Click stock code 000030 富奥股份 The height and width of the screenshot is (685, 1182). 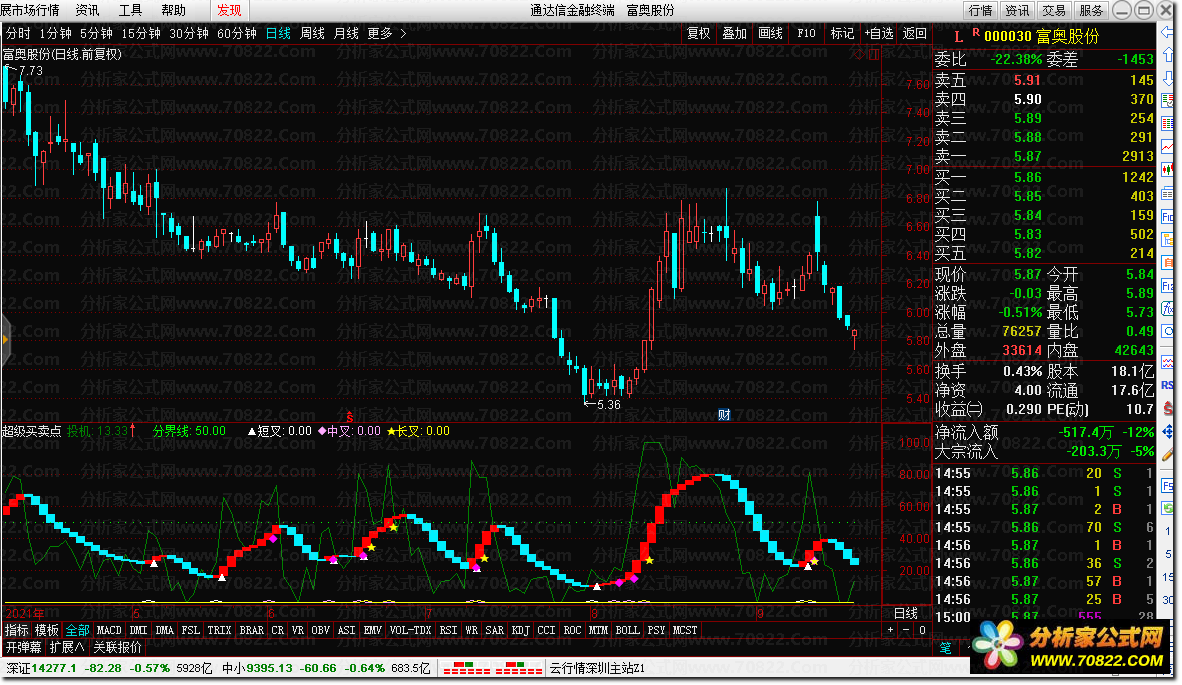(x=1041, y=36)
